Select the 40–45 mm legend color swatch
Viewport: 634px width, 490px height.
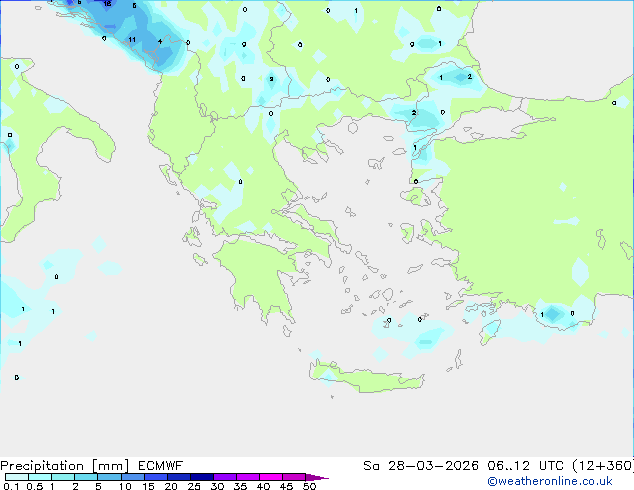coord(271,477)
